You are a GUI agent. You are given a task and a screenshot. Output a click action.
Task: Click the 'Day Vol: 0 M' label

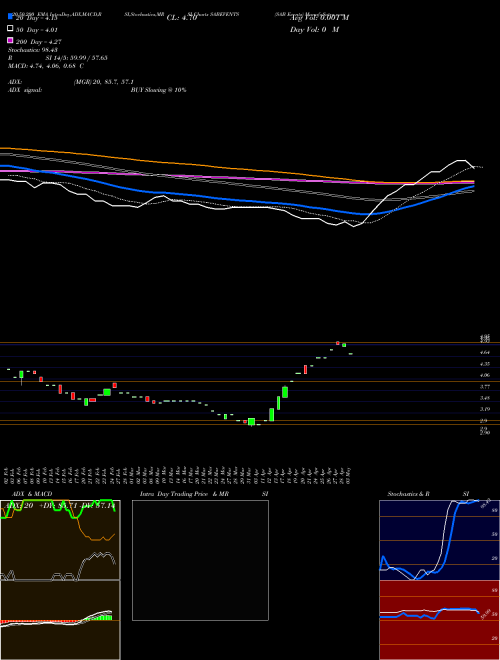pos(314,29)
